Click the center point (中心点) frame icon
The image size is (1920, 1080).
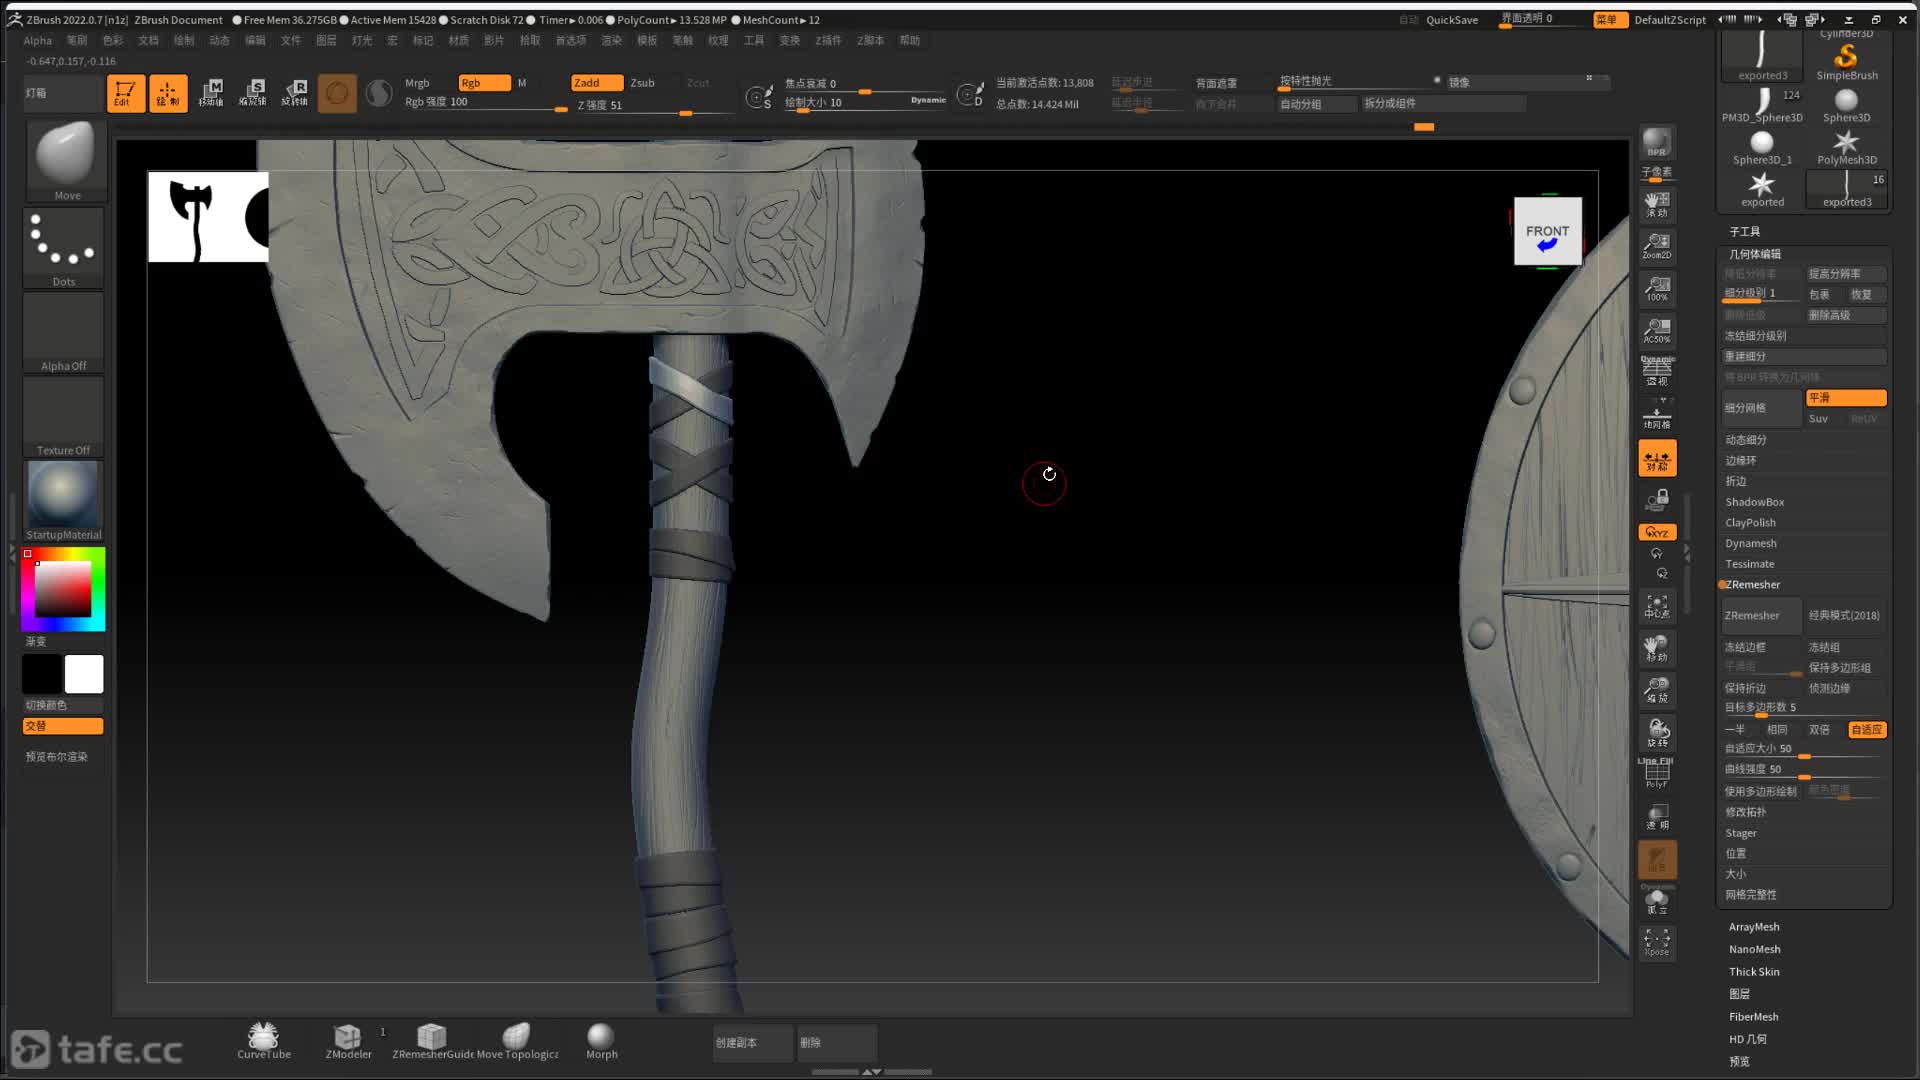(x=1657, y=606)
